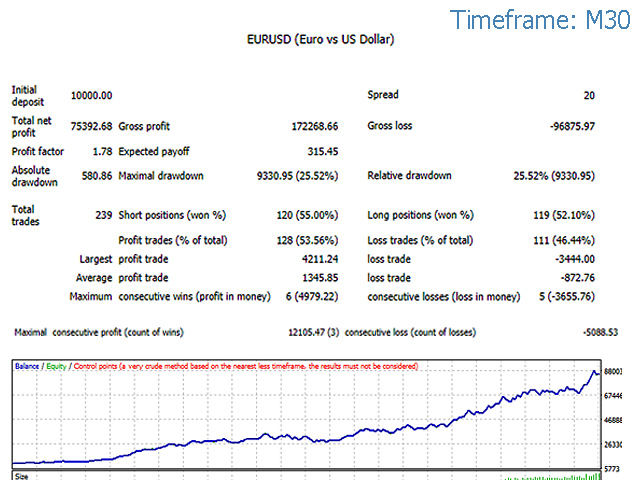Select the profit factor value 1.78
The height and width of the screenshot is (480, 640).
pyautogui.click(x=102, y=152)
